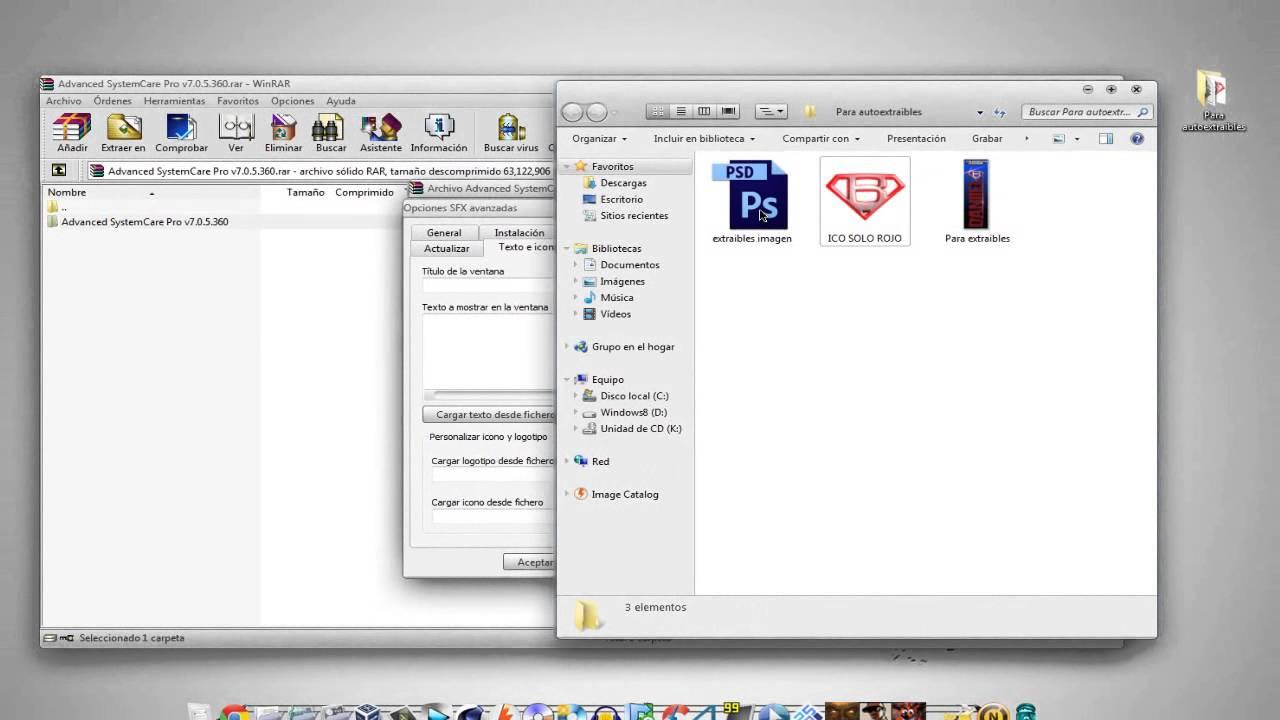The height and width of the screenshot is (720, 1280).
Task: Switch to the Actualizar tab
Action: [446, 248]
